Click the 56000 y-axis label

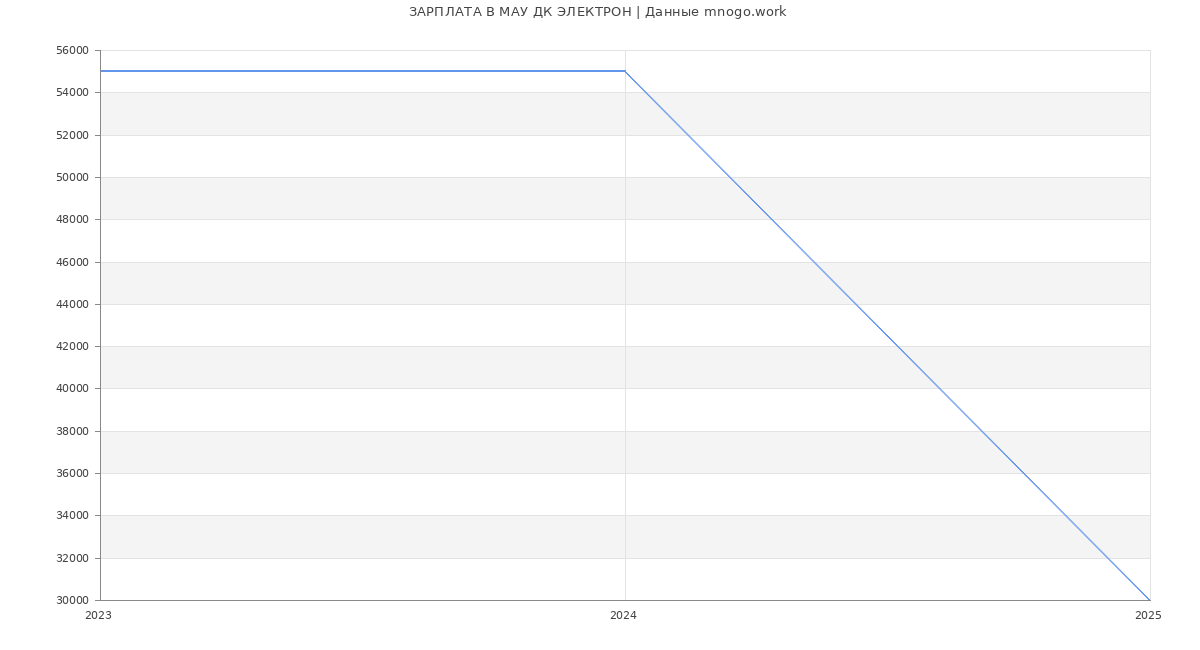[72, 51]
